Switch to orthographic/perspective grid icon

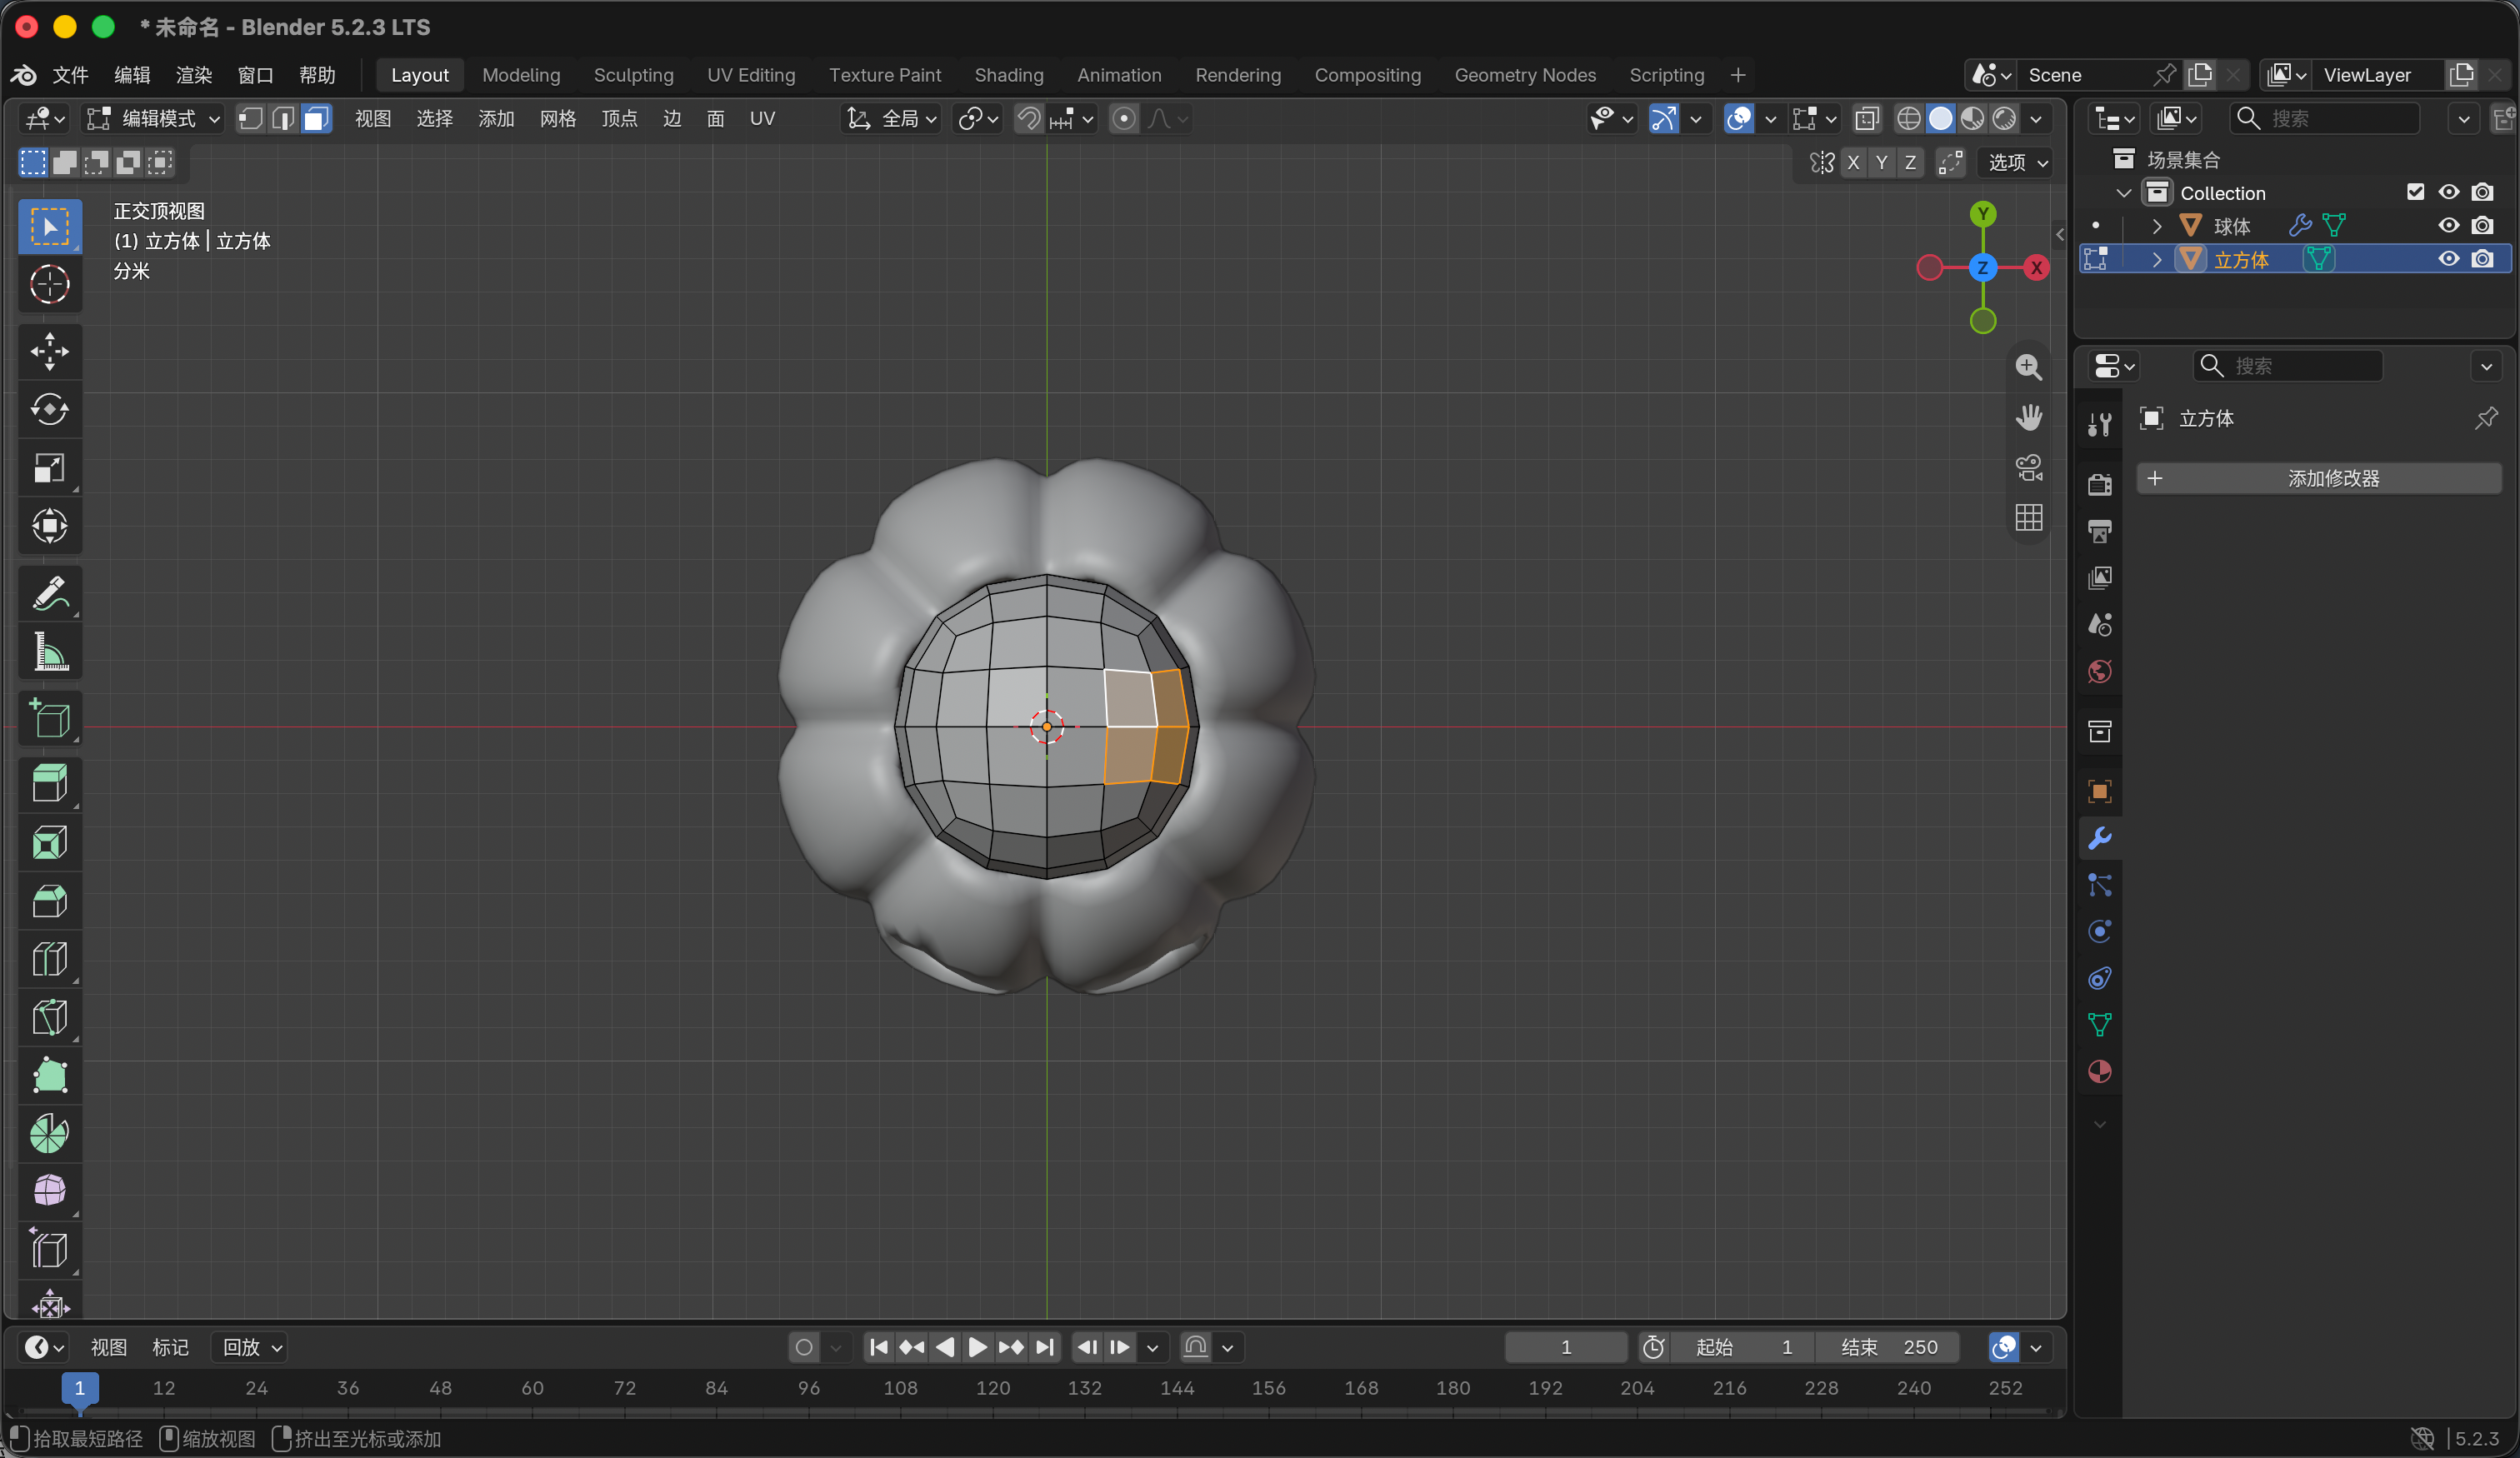point(2028,517)
